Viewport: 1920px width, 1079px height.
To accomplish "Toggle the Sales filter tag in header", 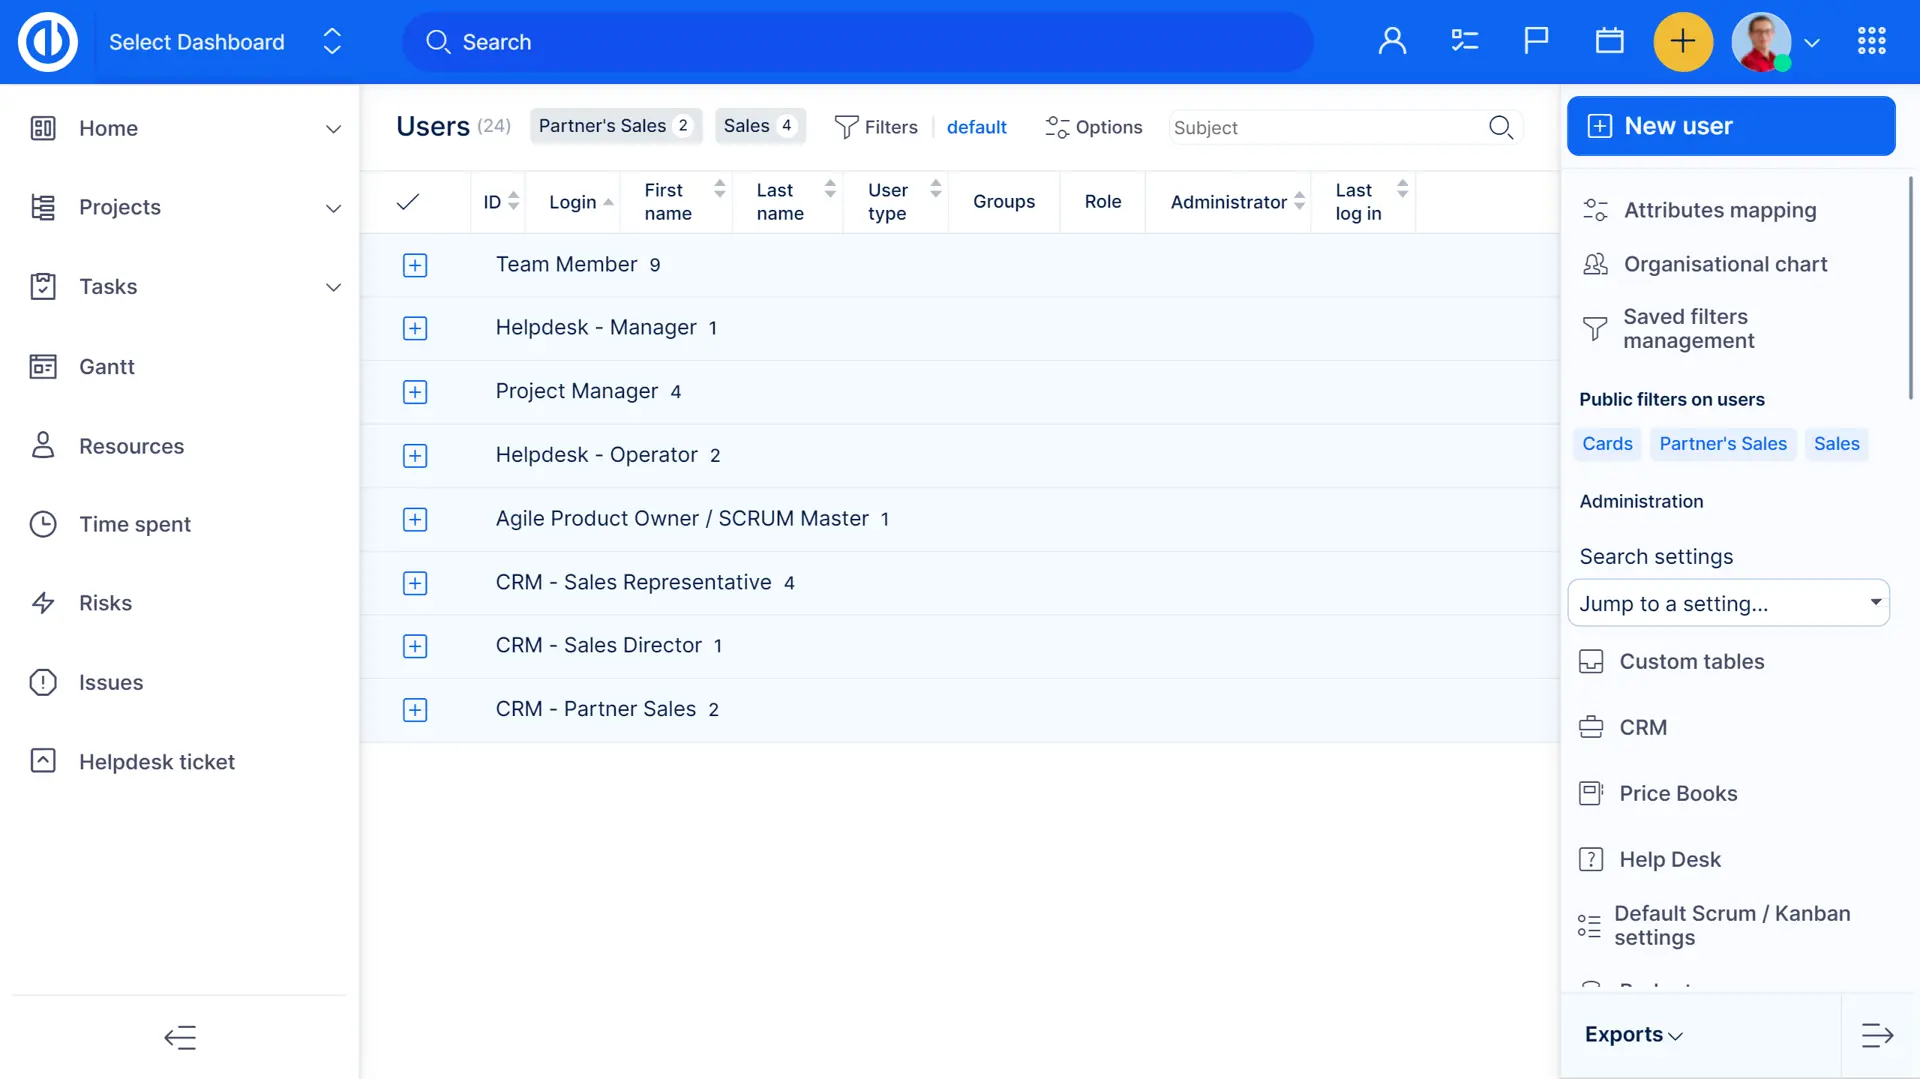I will [759, 126].
